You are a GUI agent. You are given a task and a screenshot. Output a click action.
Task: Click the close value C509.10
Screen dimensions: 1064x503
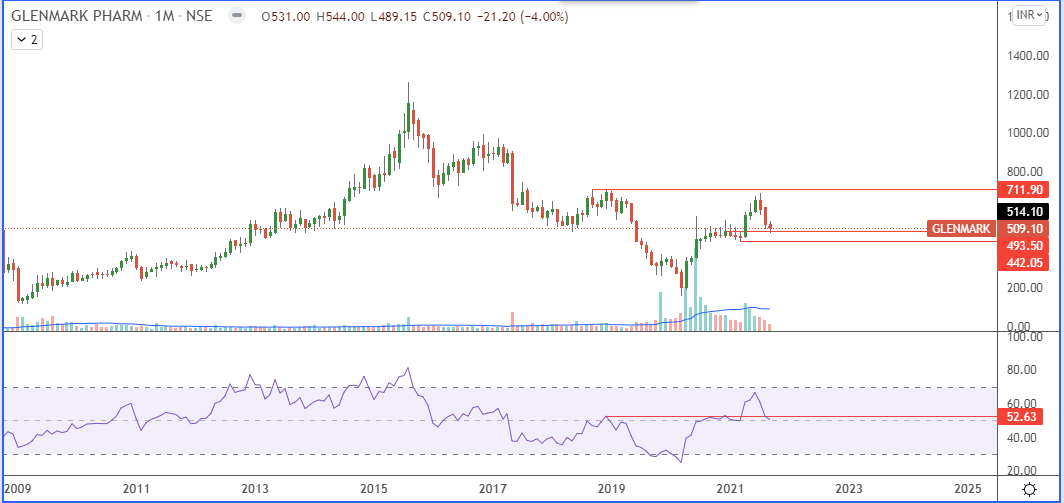(x=445, y=16)
